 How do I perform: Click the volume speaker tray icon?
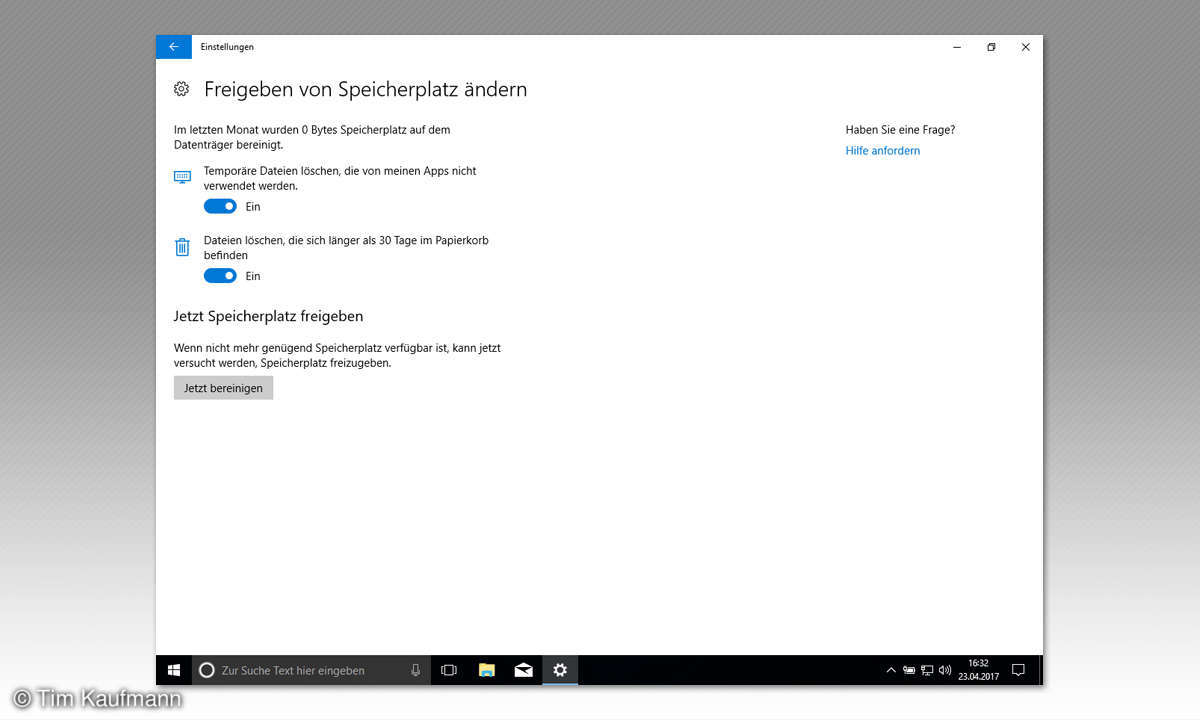point(945,670)
